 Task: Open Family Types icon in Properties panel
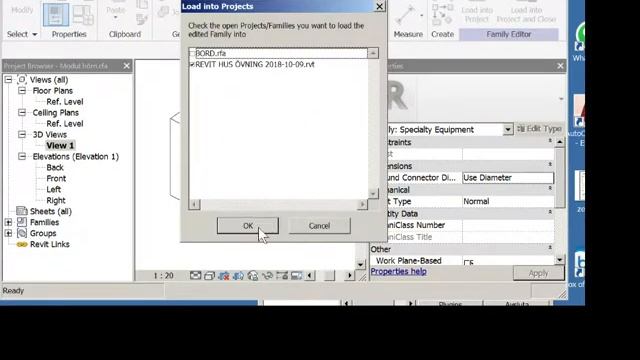coord(83,15)
